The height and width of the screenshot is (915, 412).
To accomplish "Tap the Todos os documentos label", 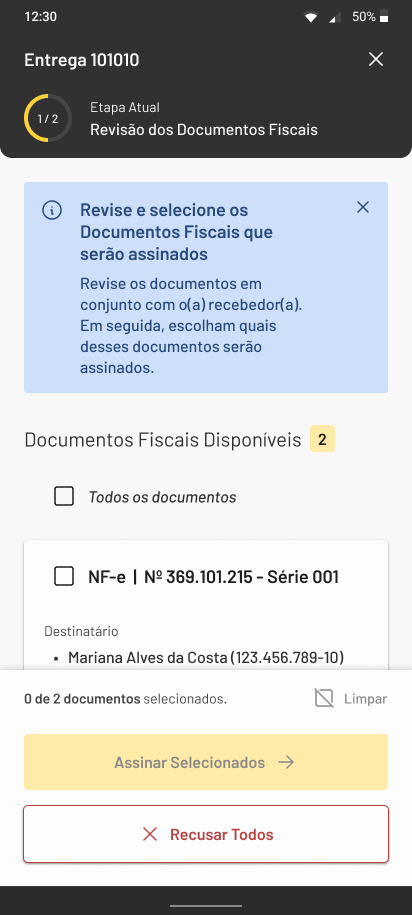I will click(162, 497).
